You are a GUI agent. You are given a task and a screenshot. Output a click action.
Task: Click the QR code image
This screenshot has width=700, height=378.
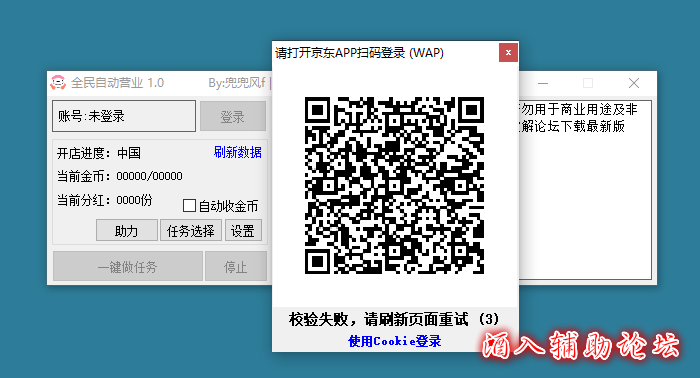tap(395, 185)
